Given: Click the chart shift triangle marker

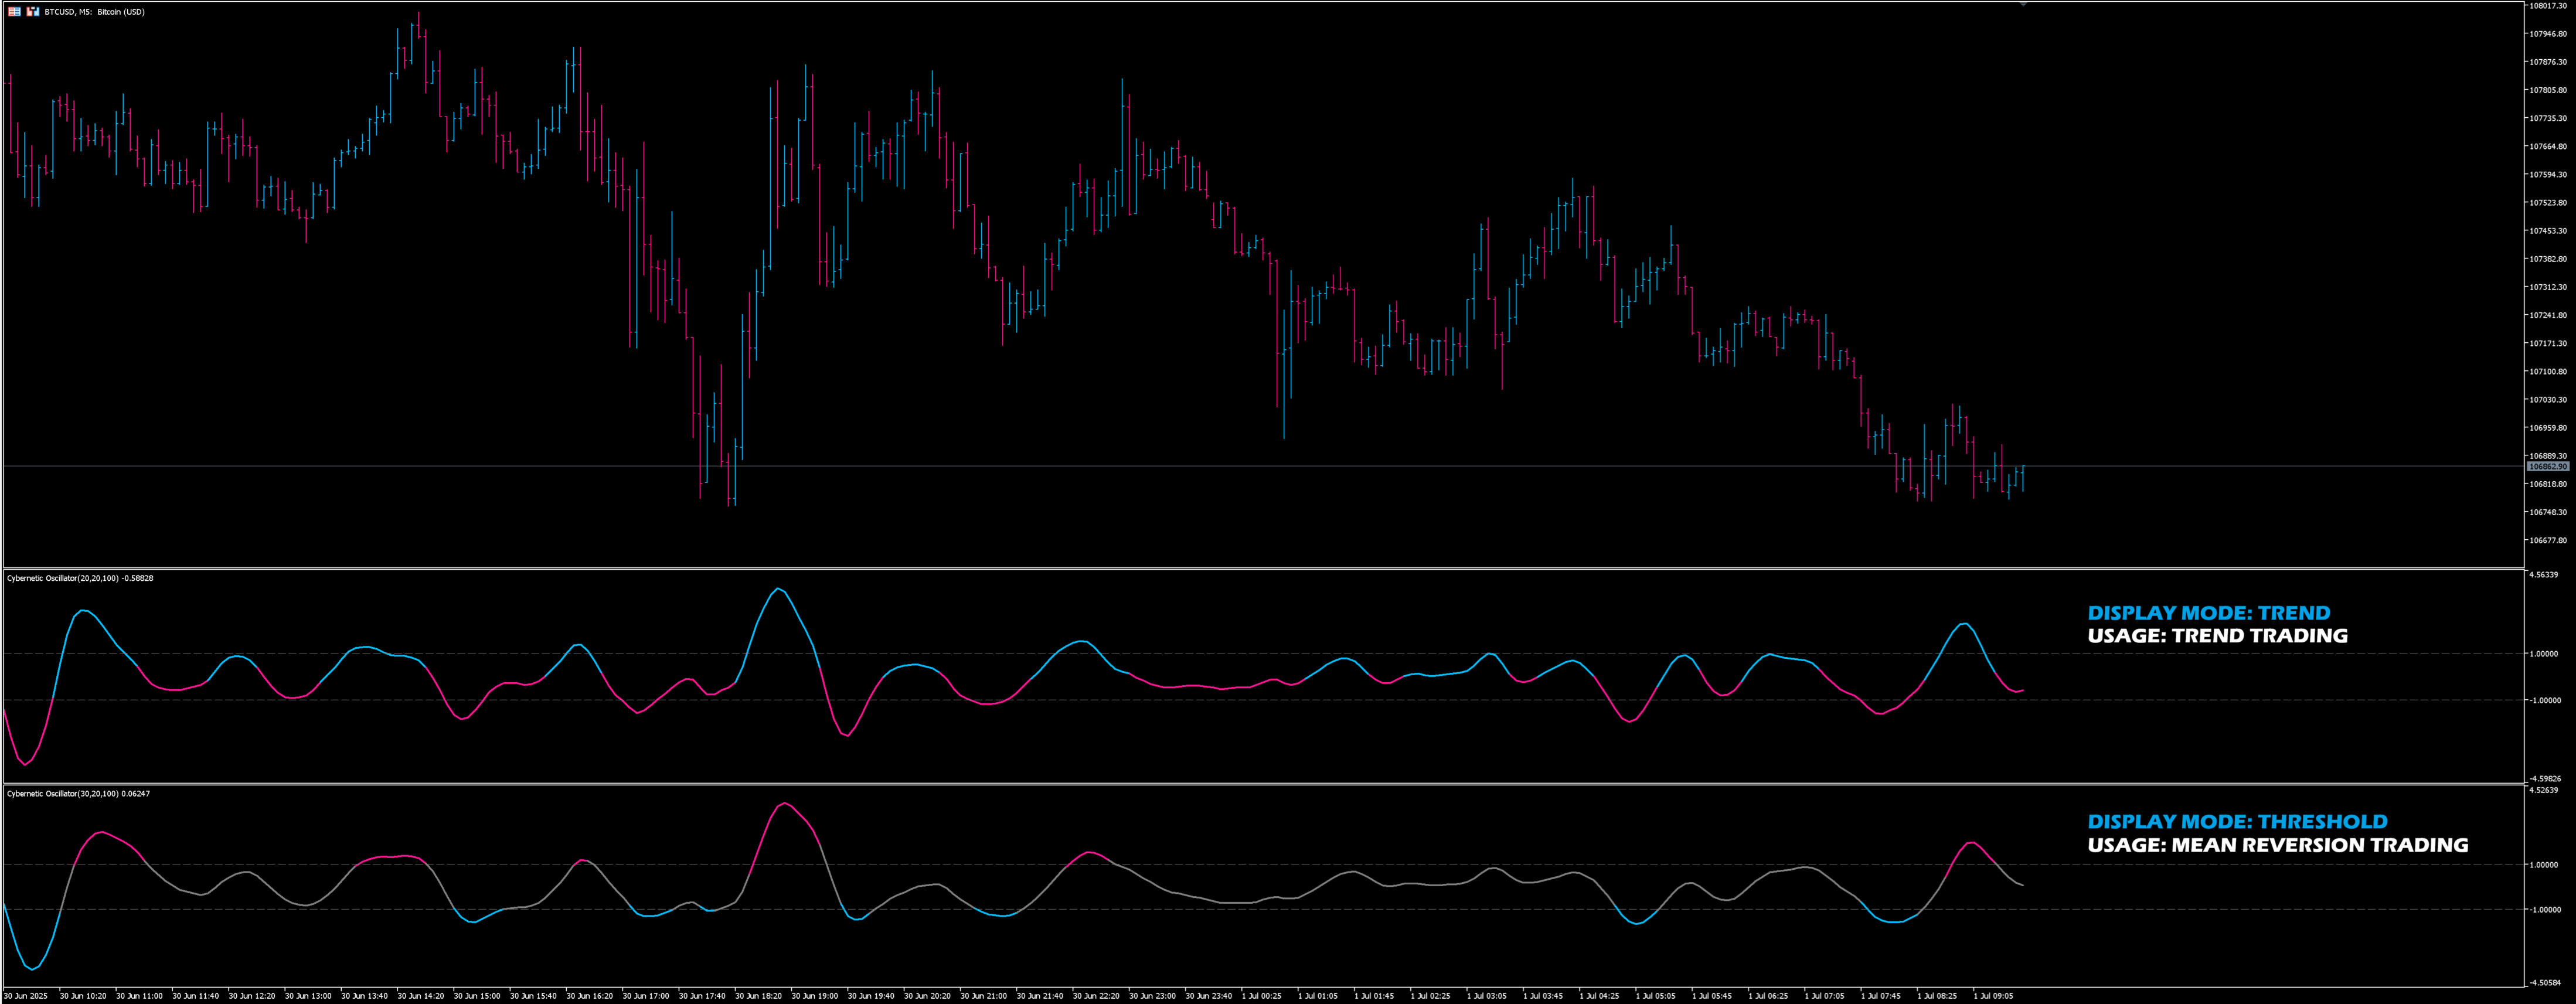Looking at the screenshot, I should coord(2023,5).
